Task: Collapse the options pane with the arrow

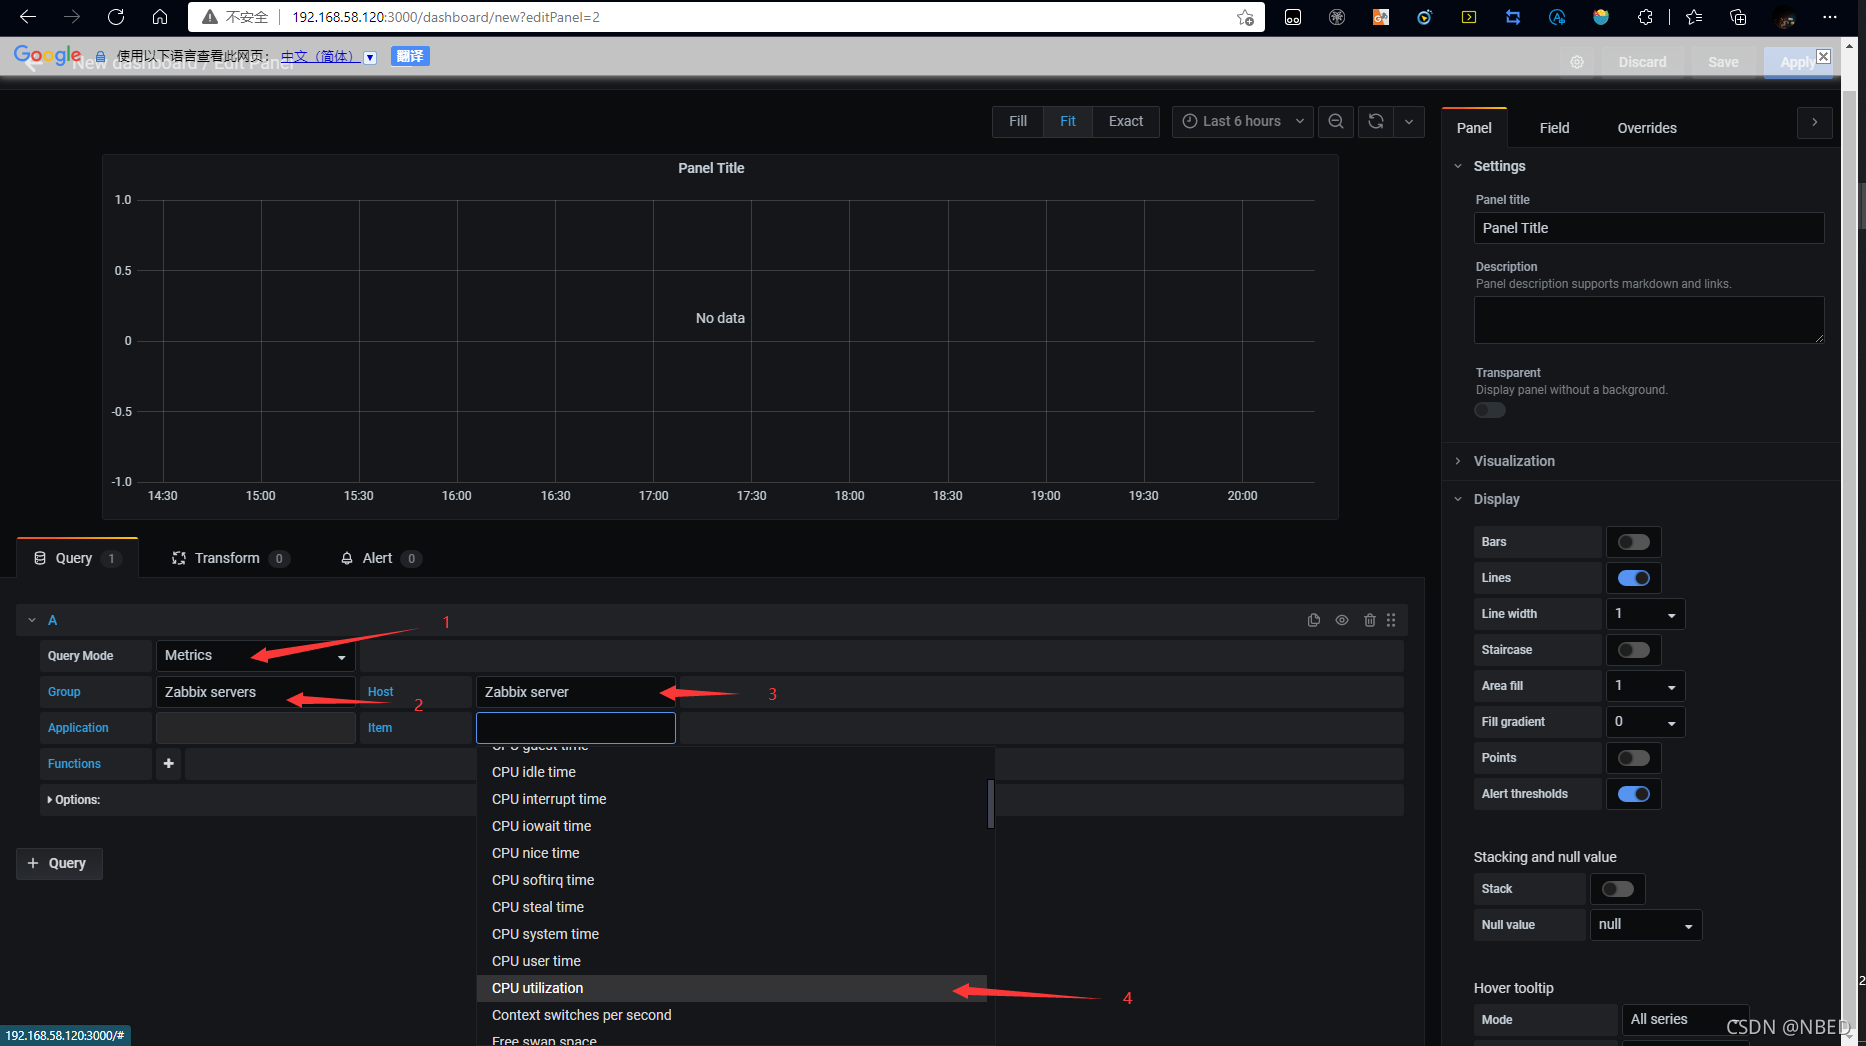Action: pyautogui.click(x=1815, y=122)
